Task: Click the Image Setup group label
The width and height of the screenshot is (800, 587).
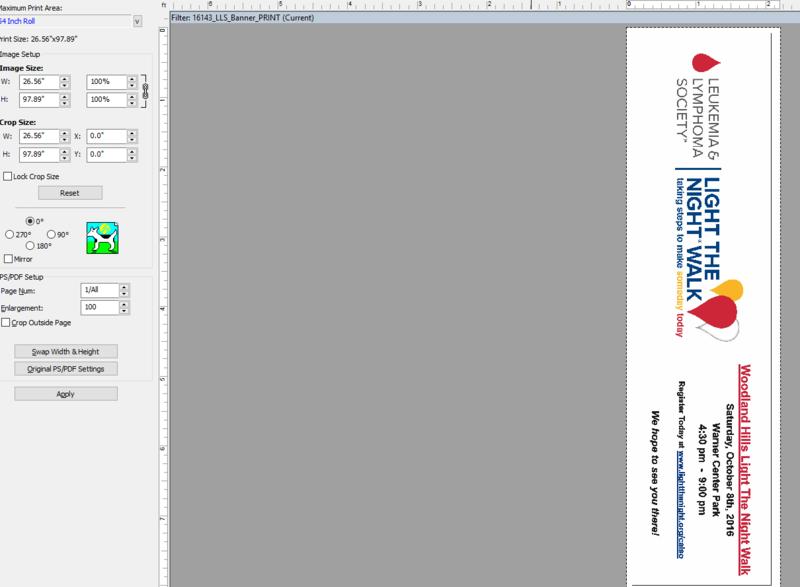Action: point(20,55)
